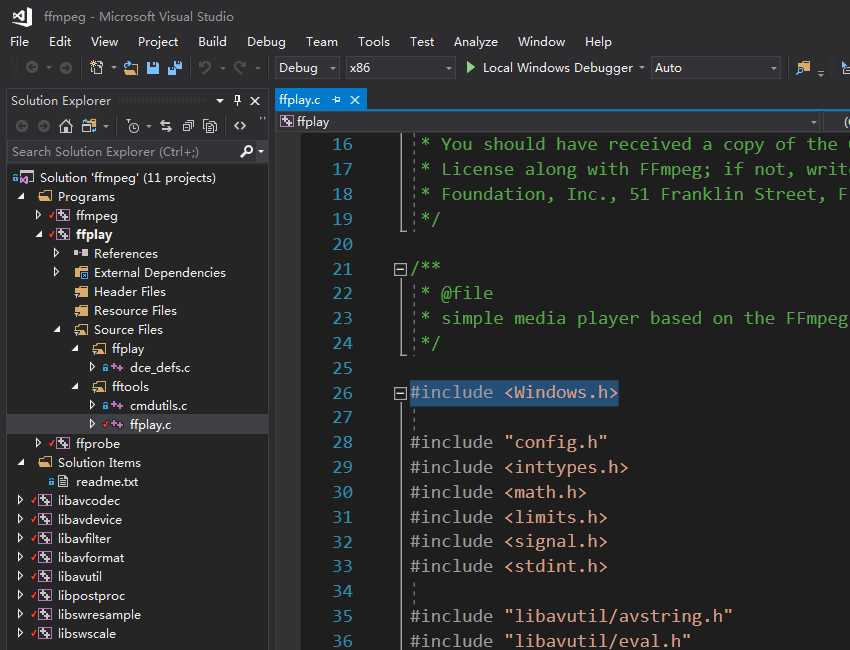The height and width of the screenshot is (650, 850).
Task: Select the libswscale project
Action: 87,633
